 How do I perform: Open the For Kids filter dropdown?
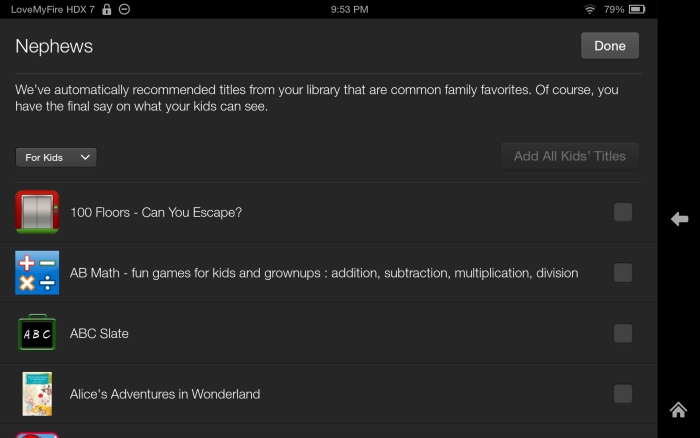pos(56,158)
